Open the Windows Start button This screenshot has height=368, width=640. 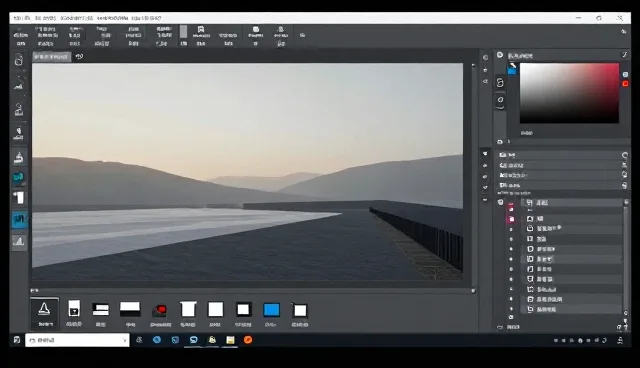[x=17, y=340]
